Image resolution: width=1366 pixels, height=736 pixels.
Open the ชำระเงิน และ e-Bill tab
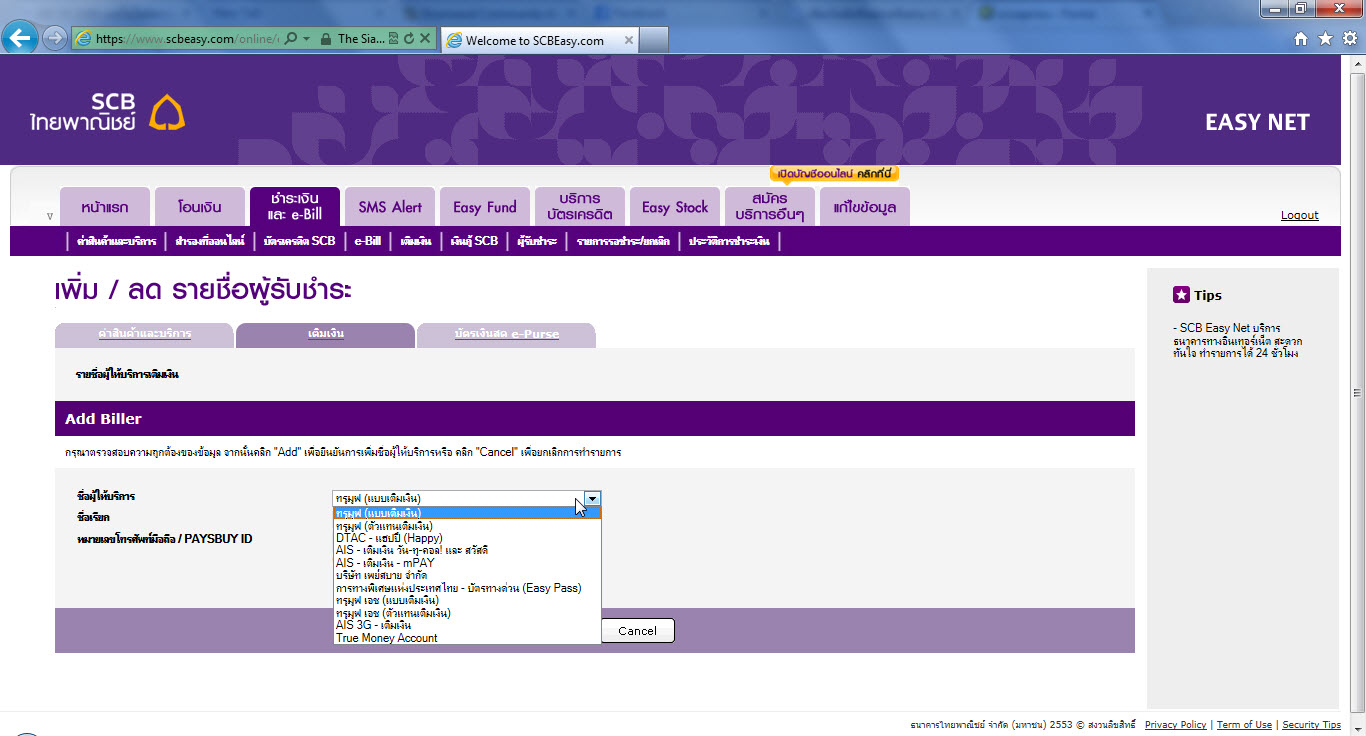(x=295, y=207)
